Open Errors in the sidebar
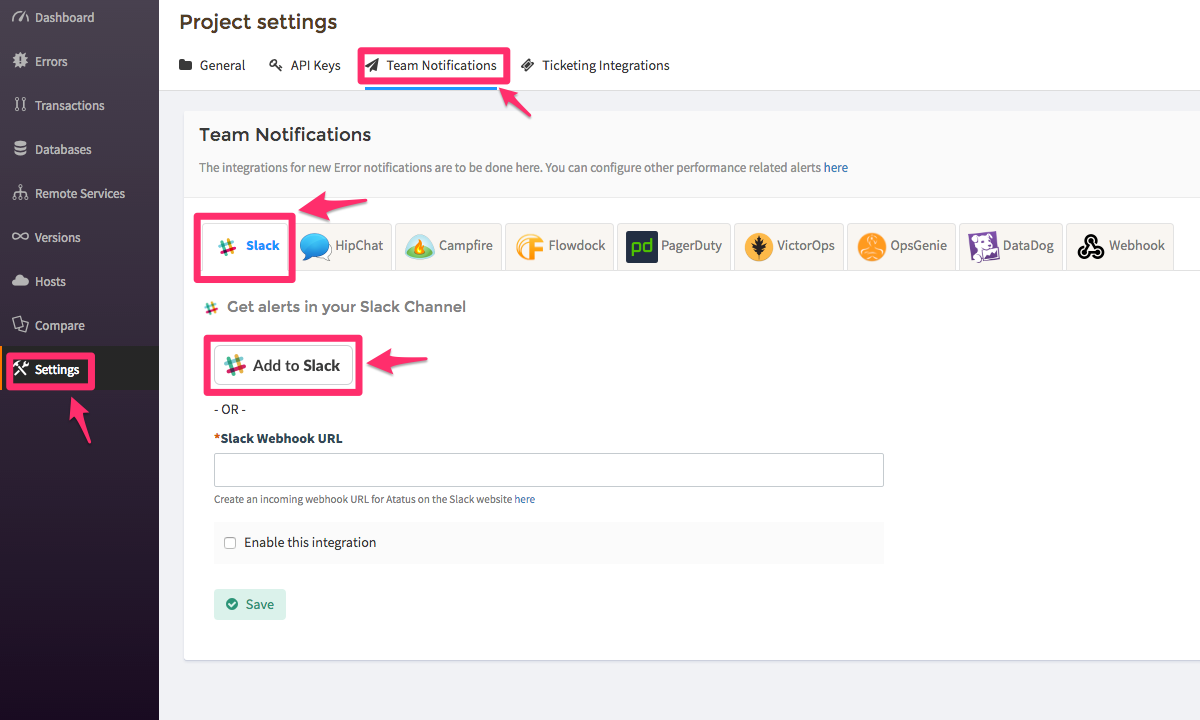1200x720 pixels. point(79,61)
